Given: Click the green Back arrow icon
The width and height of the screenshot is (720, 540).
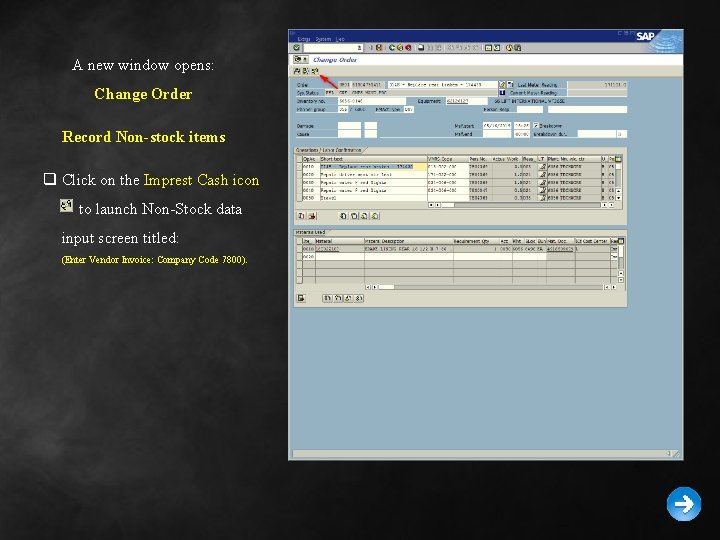Looking at the screenshot, I should (392, 48).
